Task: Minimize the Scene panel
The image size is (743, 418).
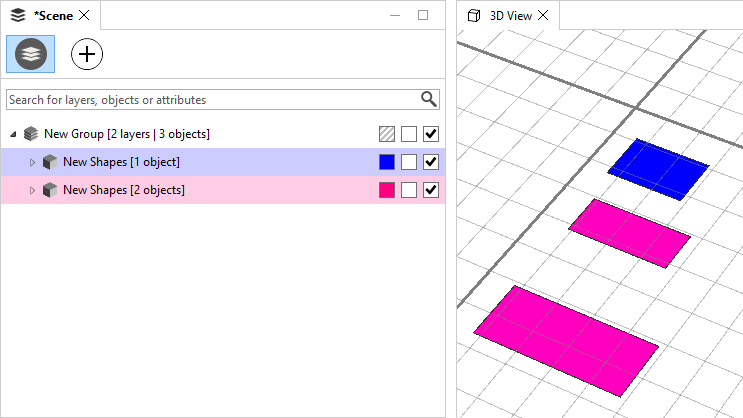Action: tap(395, 15)
